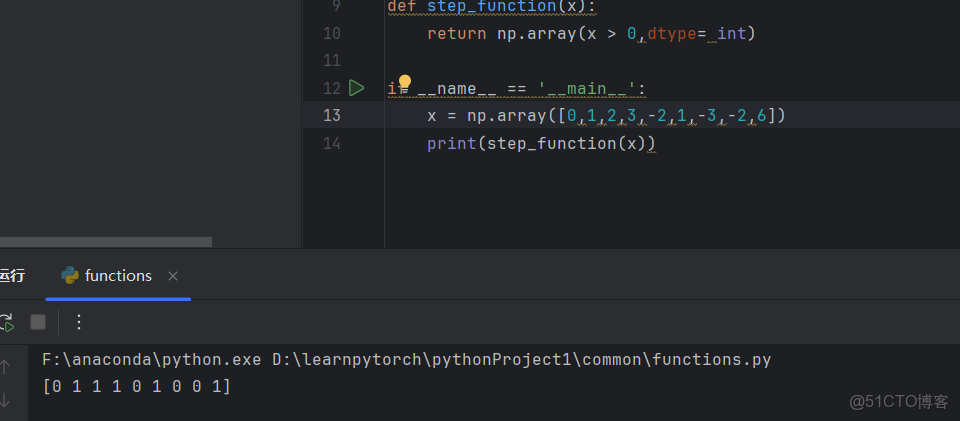Place cursor on the np.array assignment line
The width and height of the screenshot is (960, 421).
click(606, 115)
